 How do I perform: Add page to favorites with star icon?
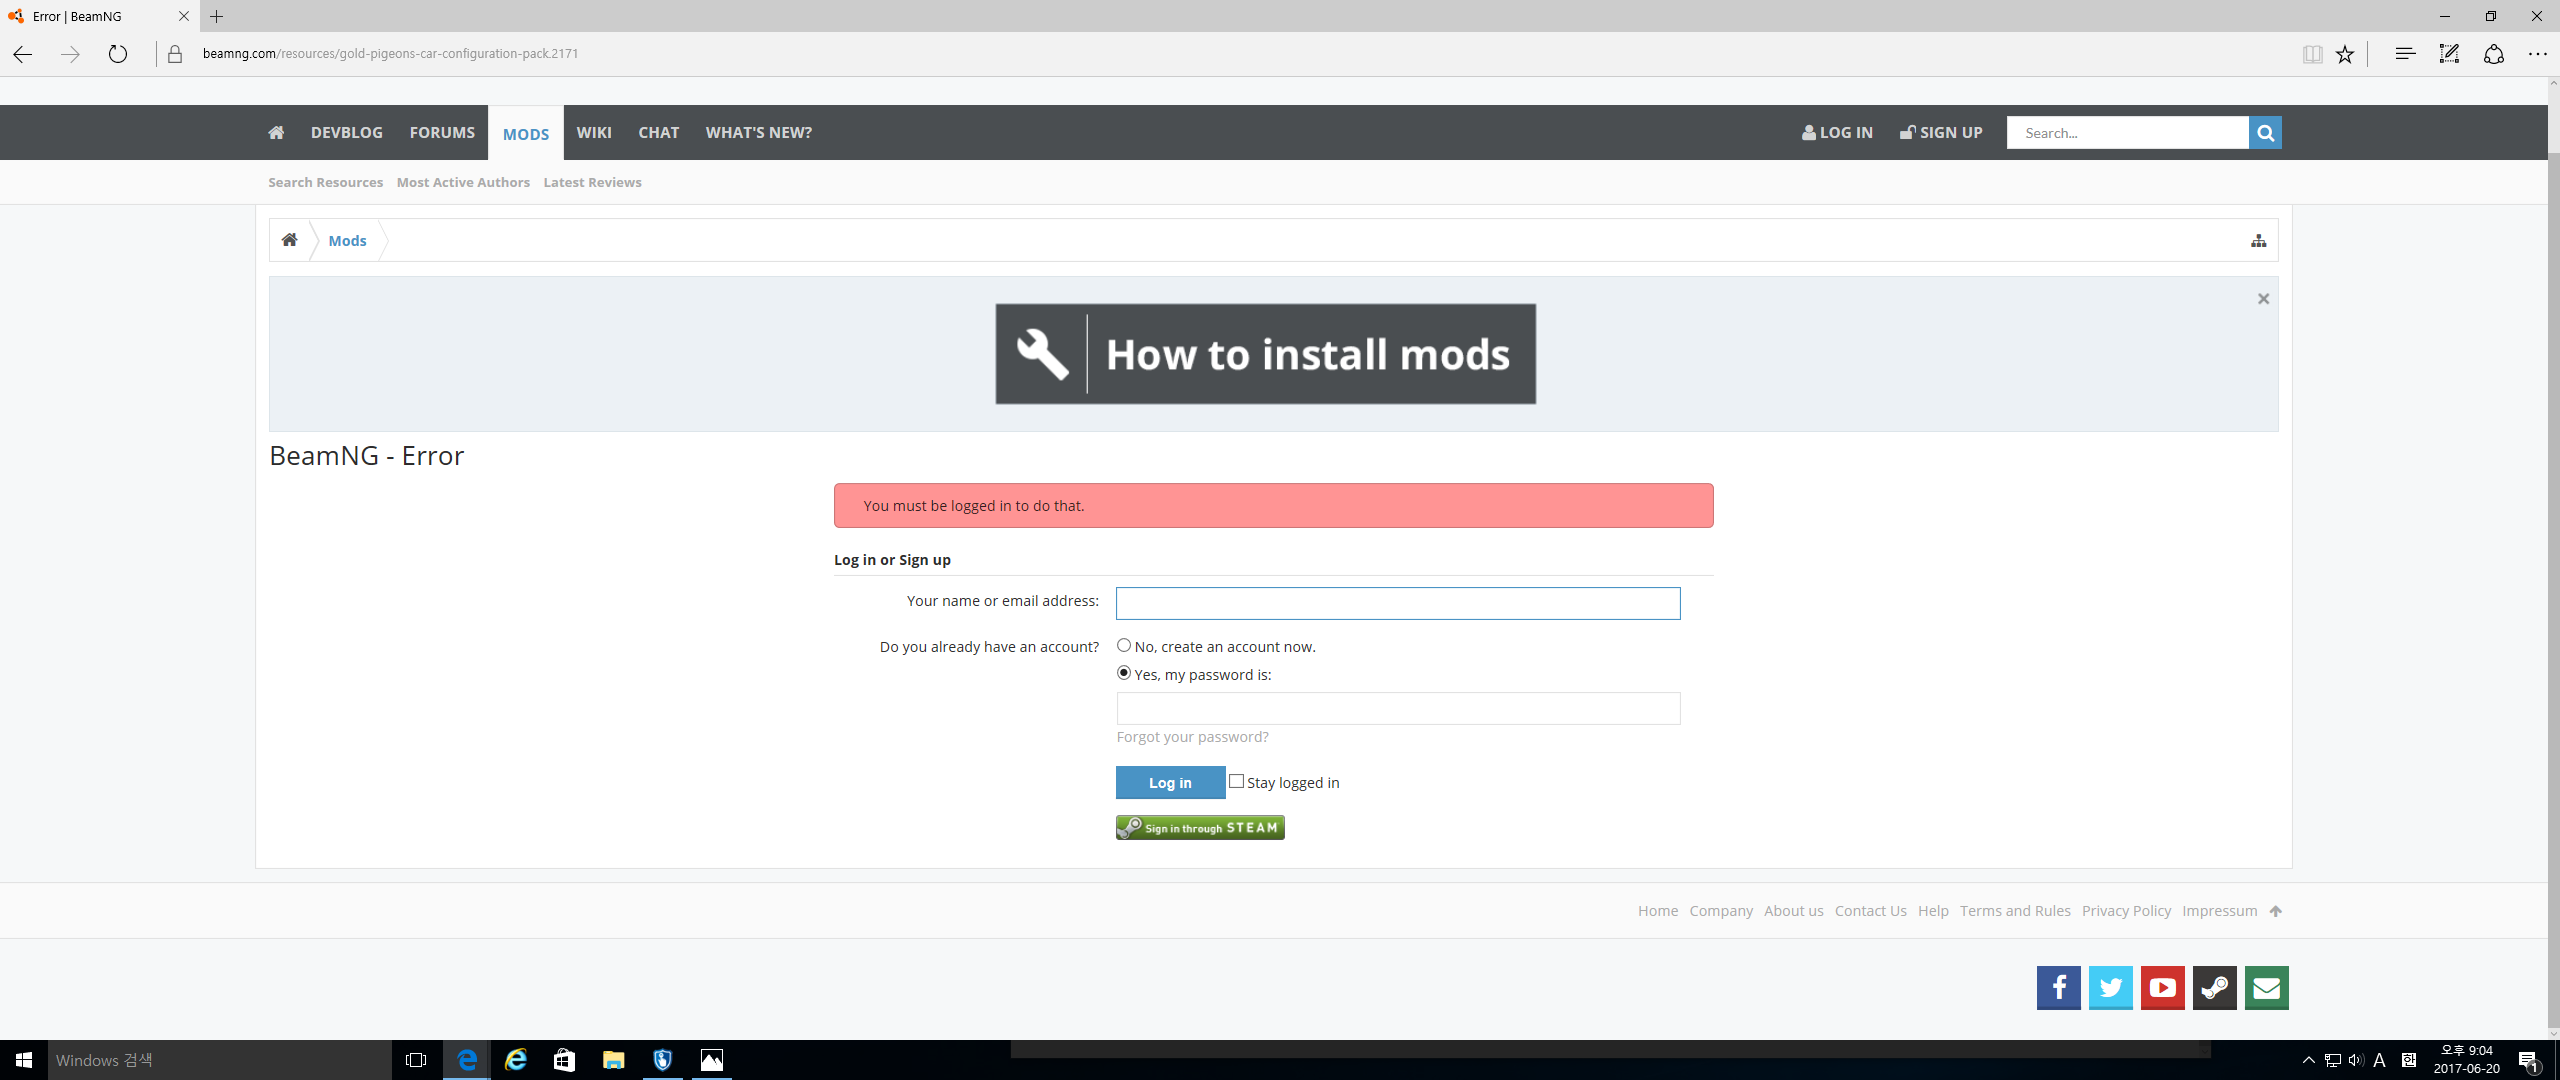click(x=2345, y=54)
